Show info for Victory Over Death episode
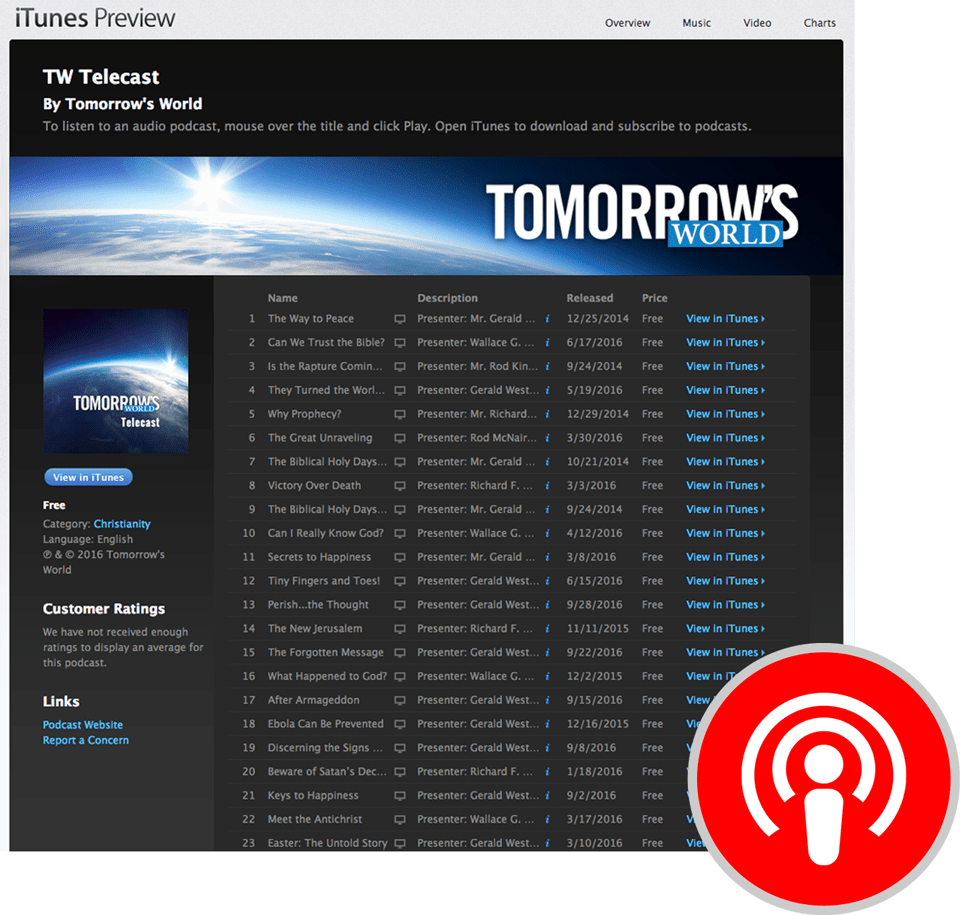 pos(547,486)
